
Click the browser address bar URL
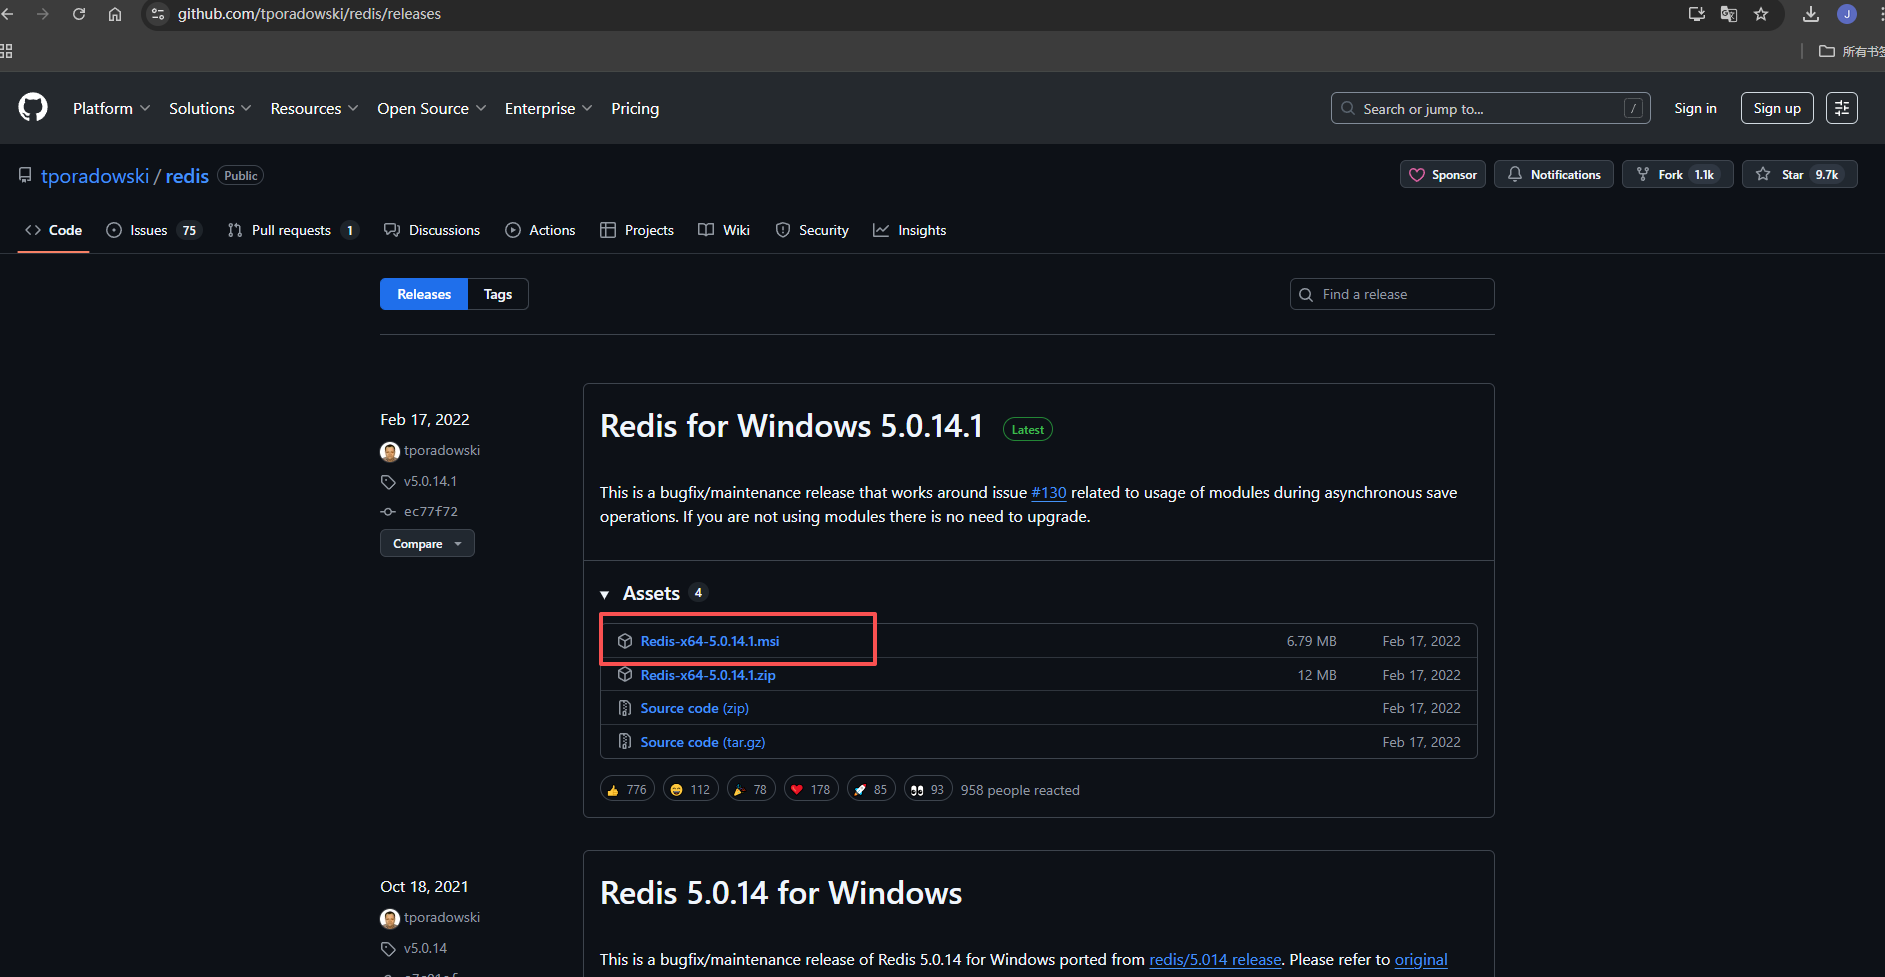(309, 14)
